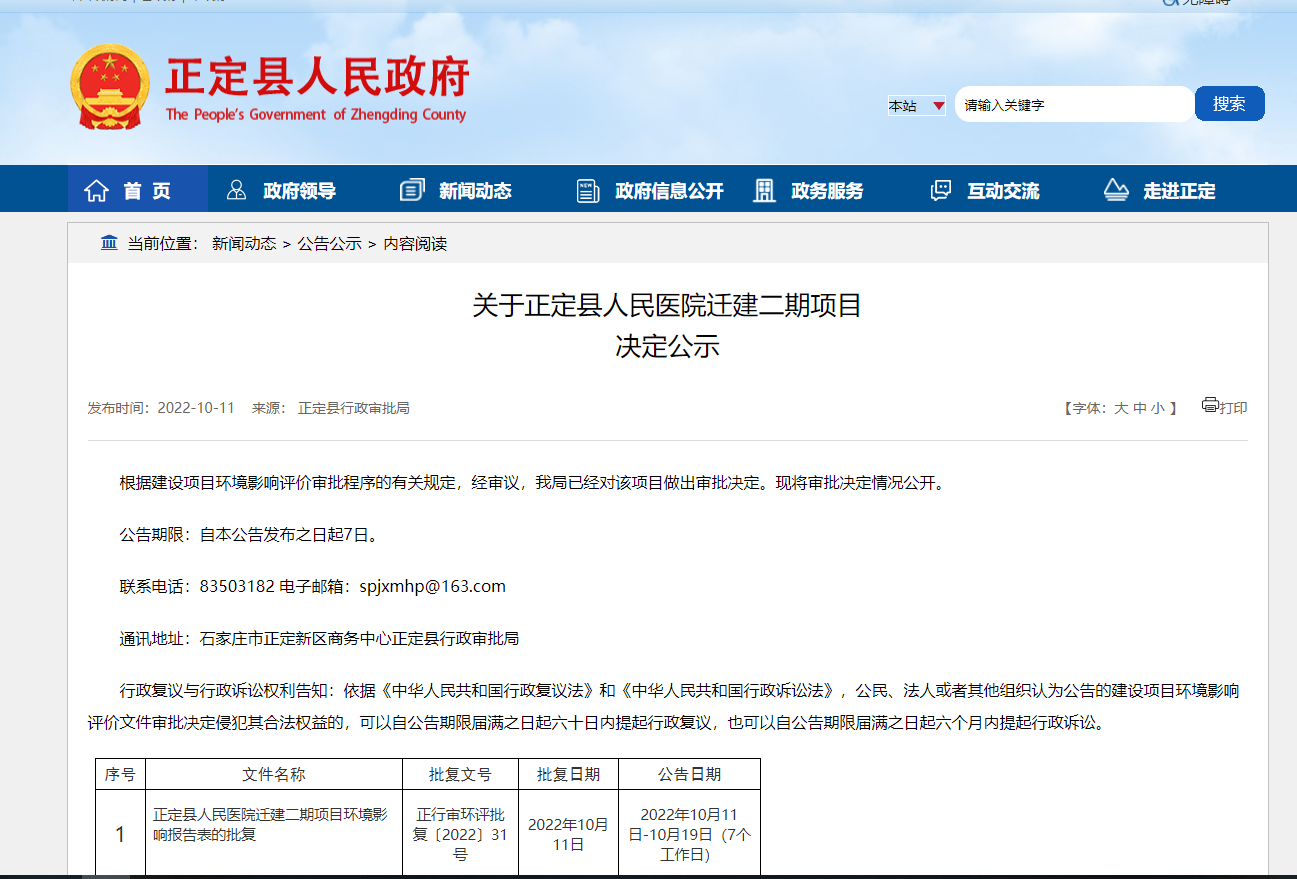Click the cell 正行审环评批复〔2022〕31号
The height and width of the screenshot is (879, 1297).
(460, 834)
